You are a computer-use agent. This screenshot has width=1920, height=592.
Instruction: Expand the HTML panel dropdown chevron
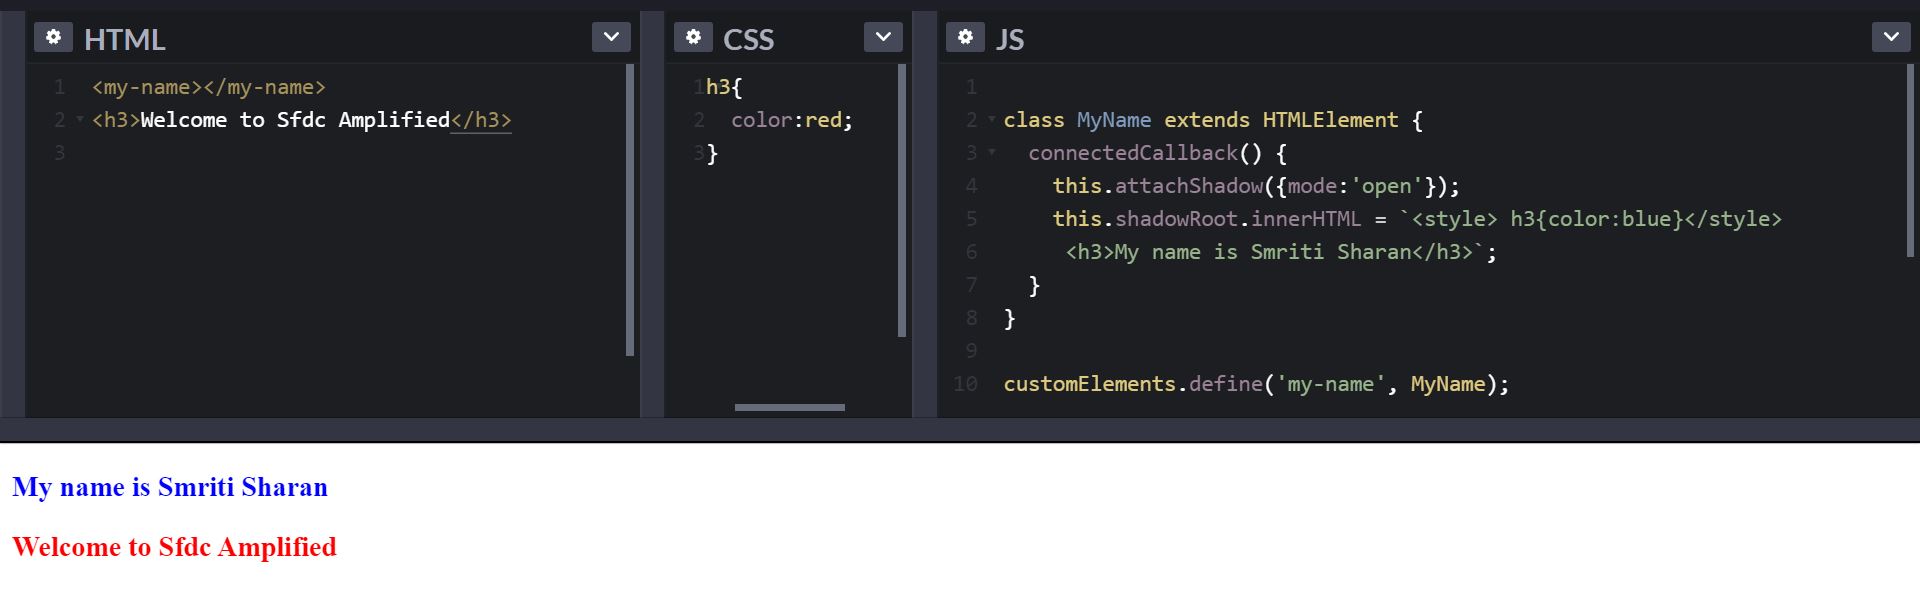611,37
